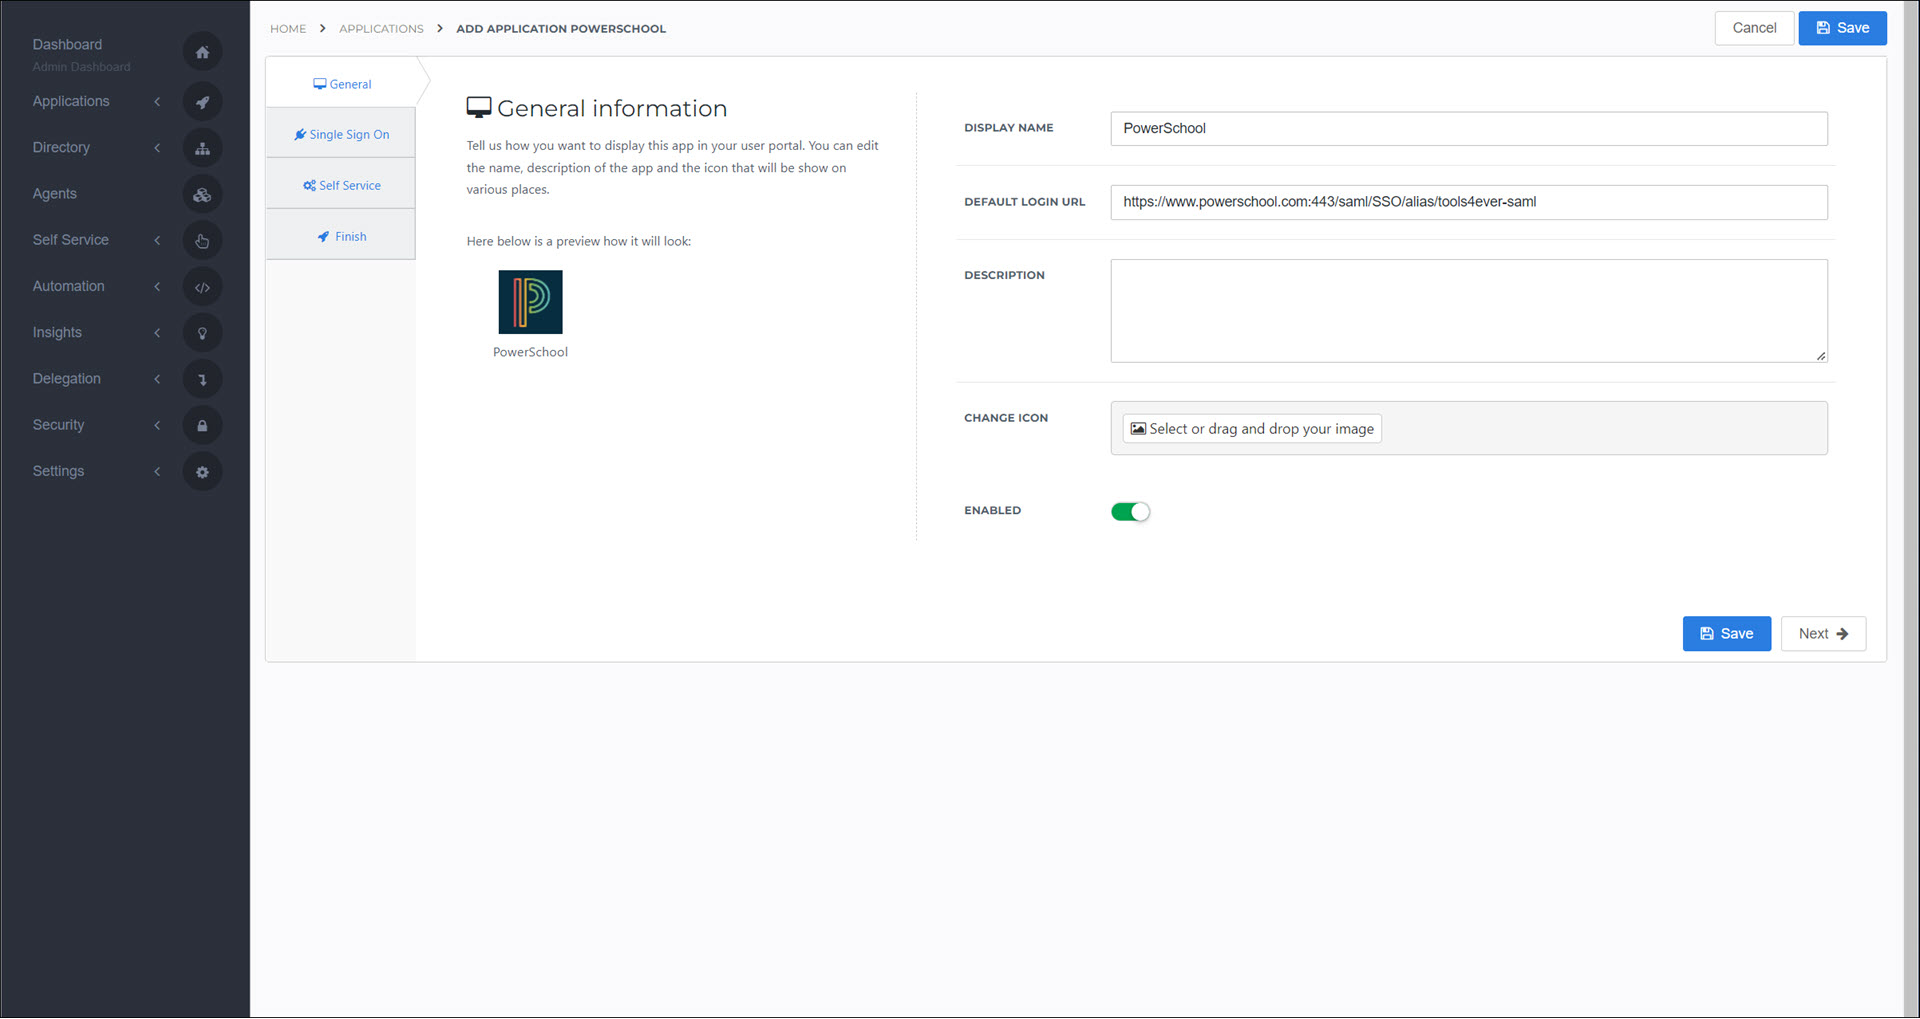1920x1019 pixels.
Task: Click the monitor icon beside General information
Action: click(x=479, y=108)
